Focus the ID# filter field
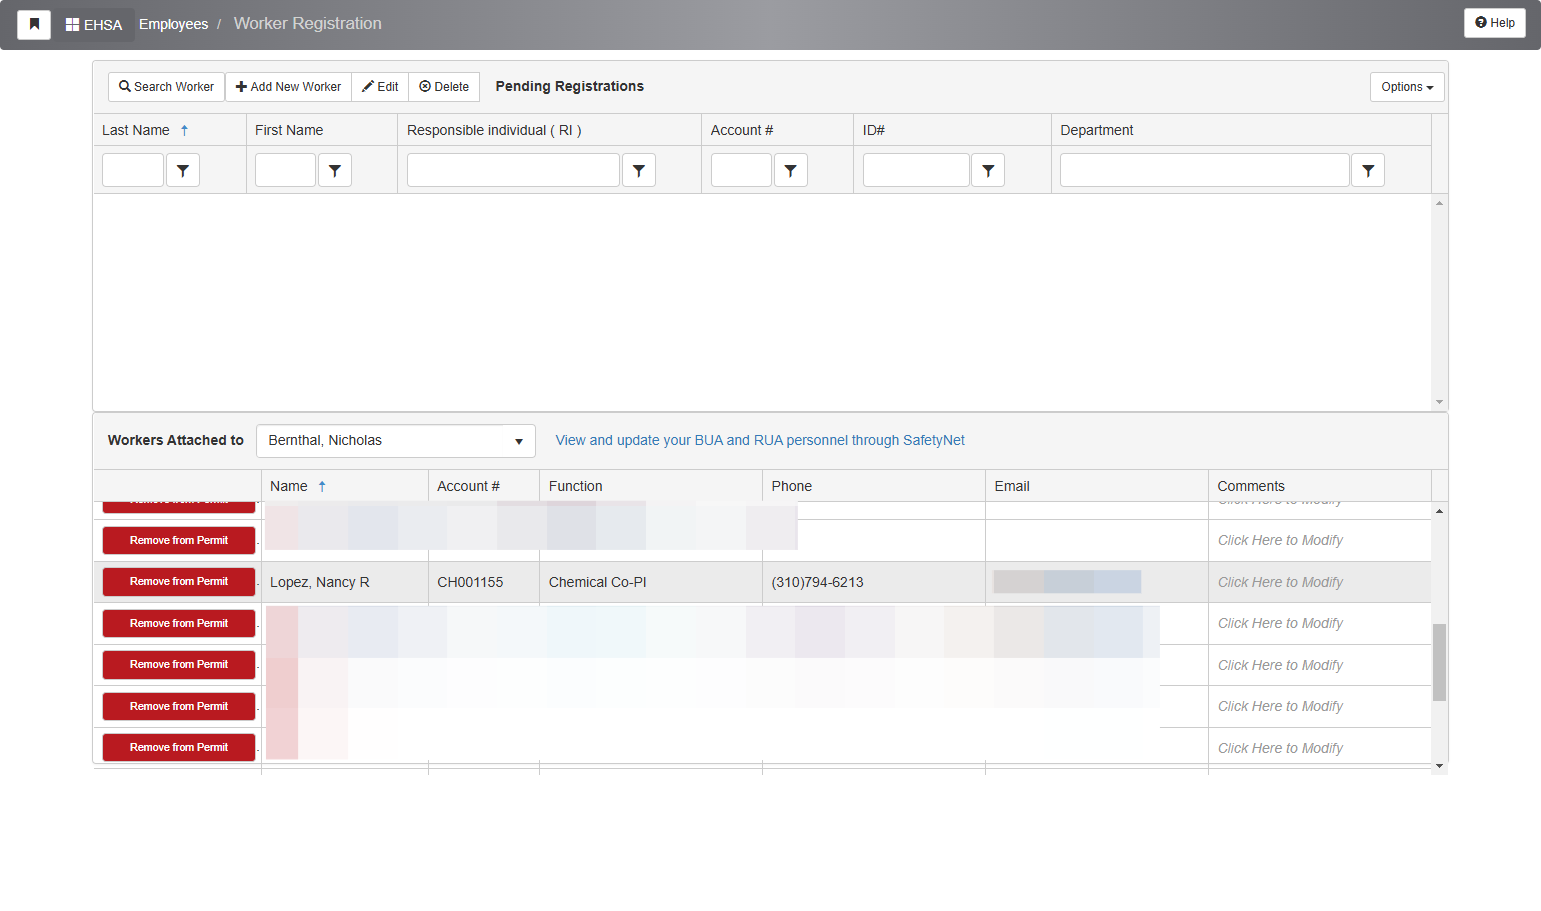The width and height of the screenshot is (1541, 911). [916, 170]
